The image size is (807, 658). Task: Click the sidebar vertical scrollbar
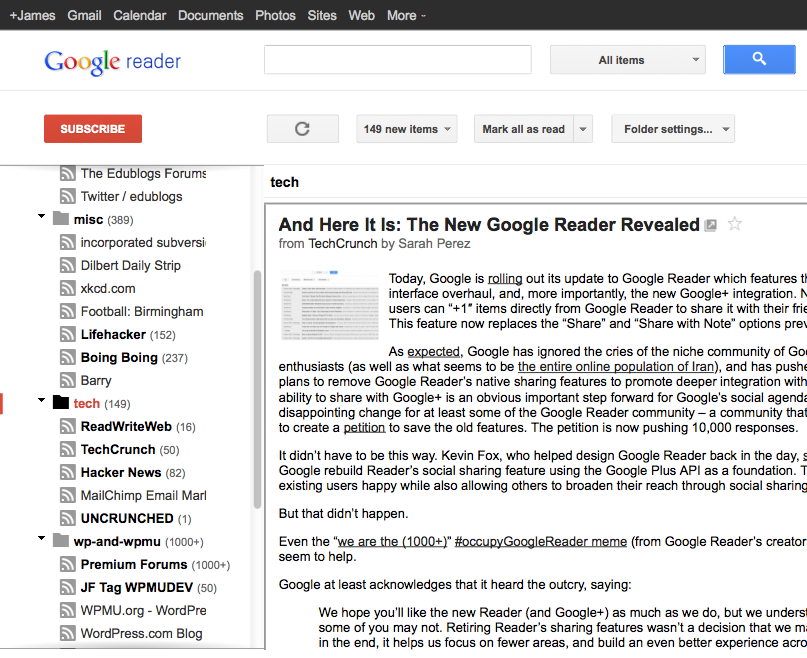tap(257, 390)
